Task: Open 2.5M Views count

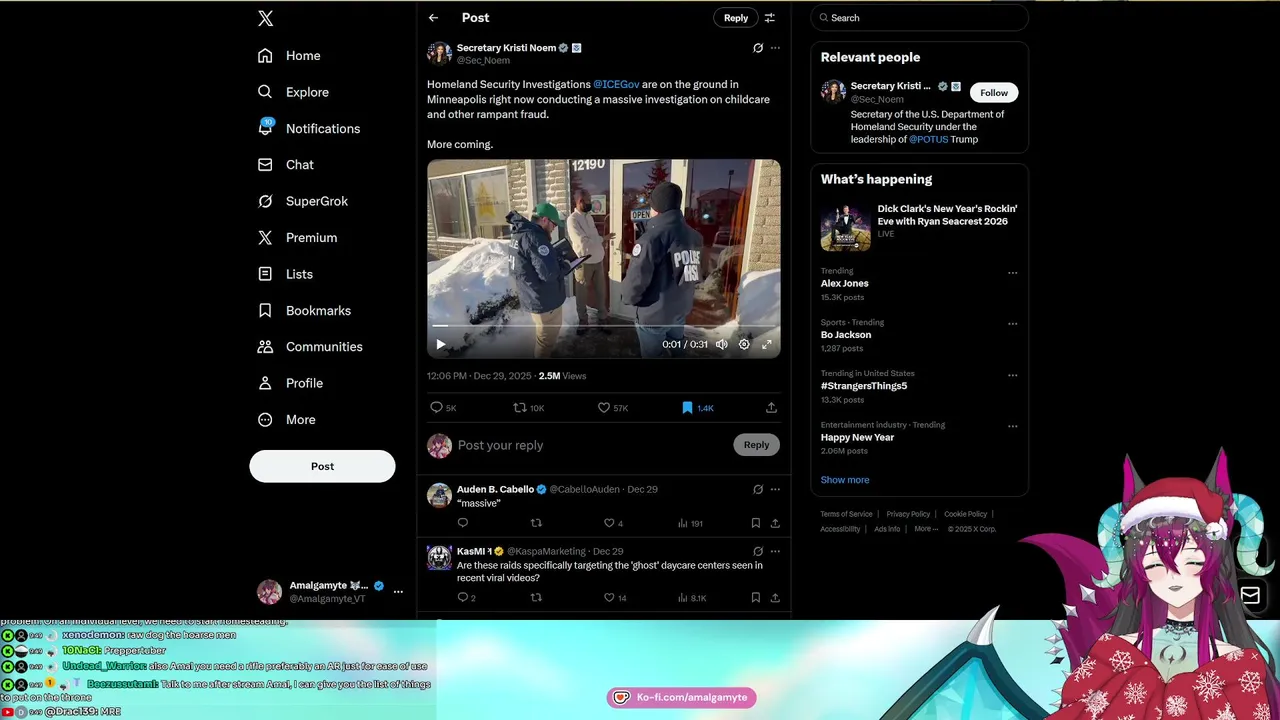Action: click(x=562, y=376)
